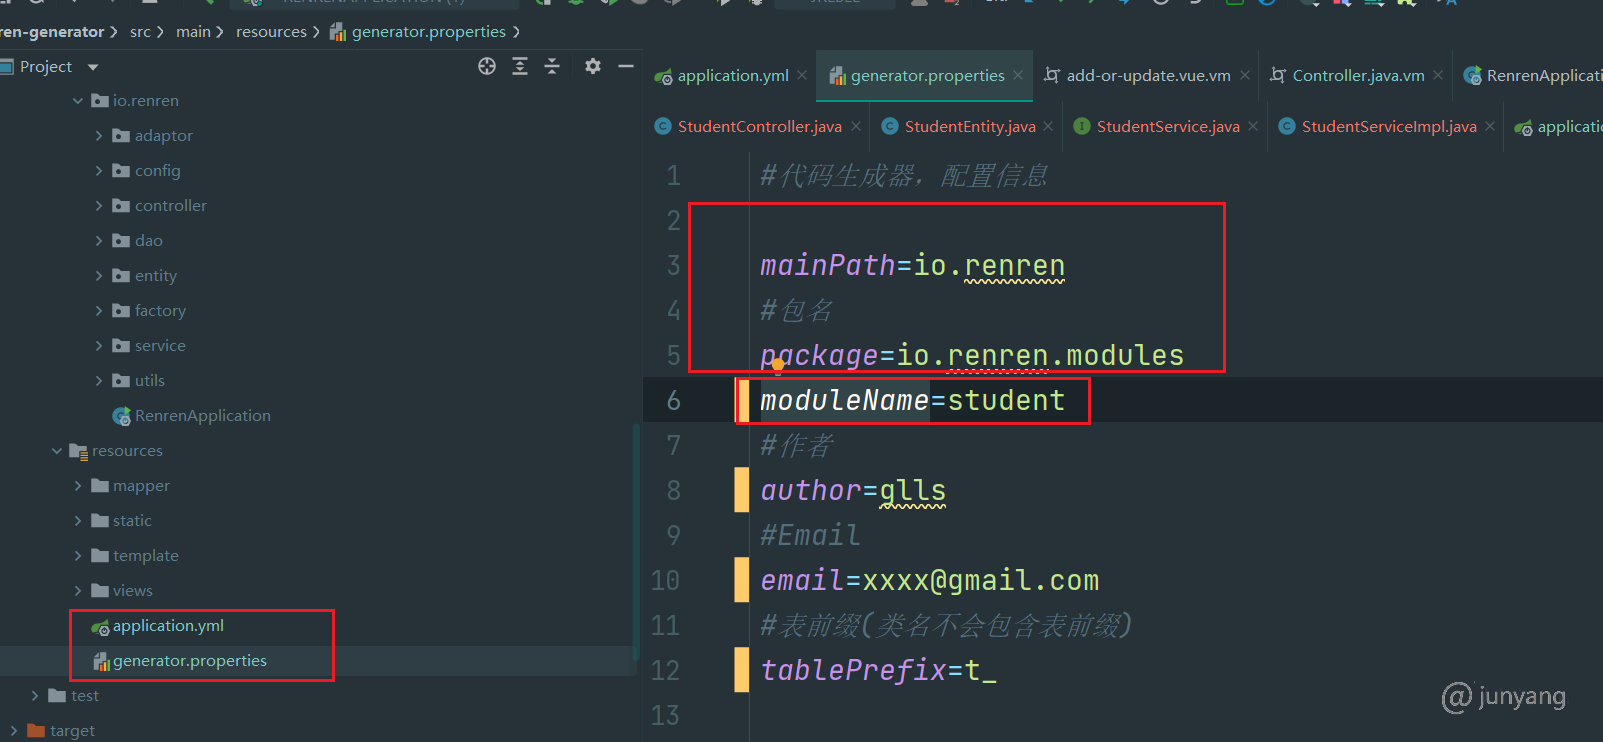Image resolution: width=1603 pixels, height=742 pixels.
Task: Close the generator.properties tab
Action: click(1018, 76)
